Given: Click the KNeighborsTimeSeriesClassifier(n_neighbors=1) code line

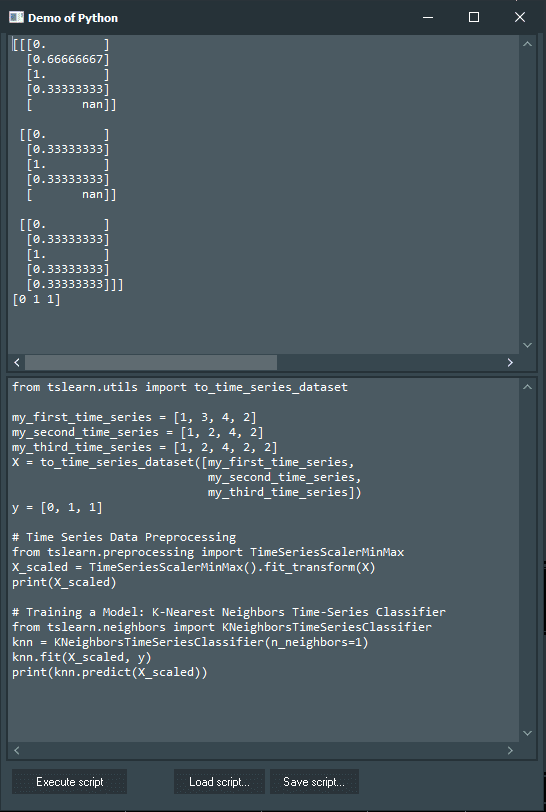Looking at the screenshot, I should click(x=190, y=642).
